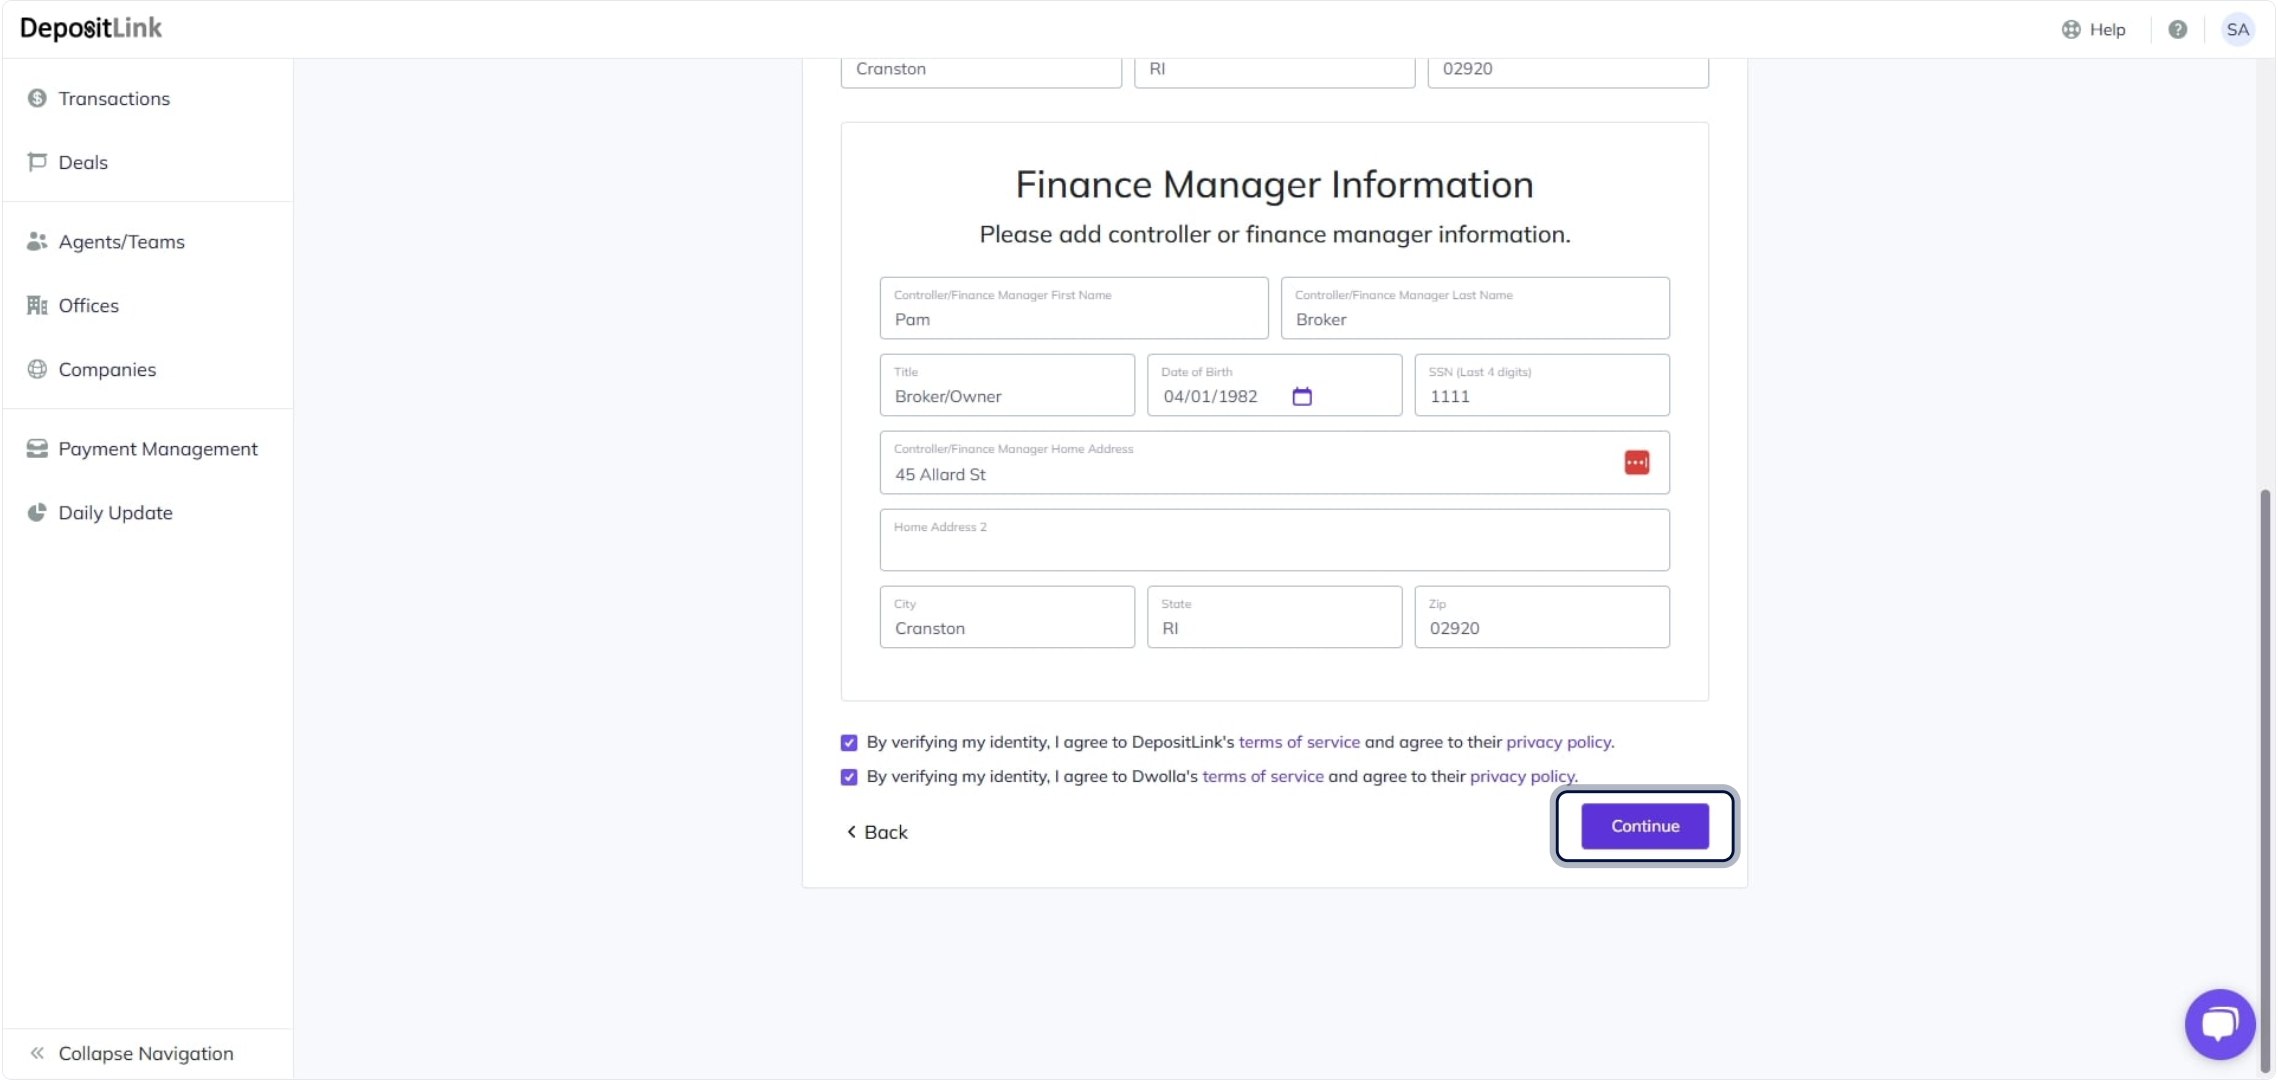This screenshot has width=2278, height=1080.
Task: Click the State field showing RI
Action: tap(1273, 618)
